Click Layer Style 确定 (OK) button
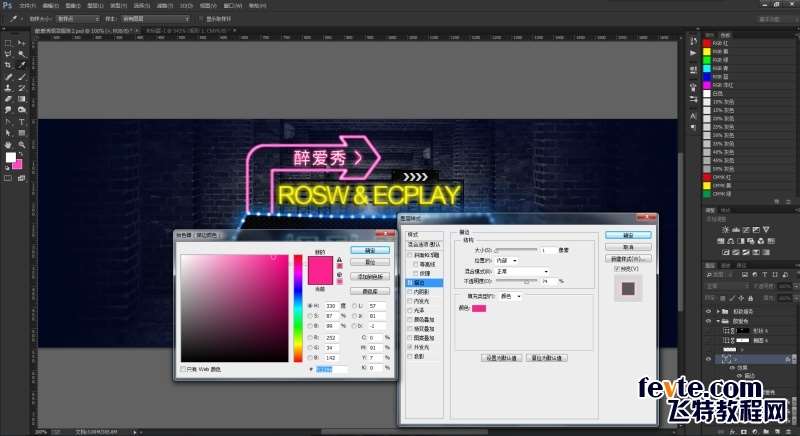Screen dimensions: 800x436 click(x=629, y=235)
